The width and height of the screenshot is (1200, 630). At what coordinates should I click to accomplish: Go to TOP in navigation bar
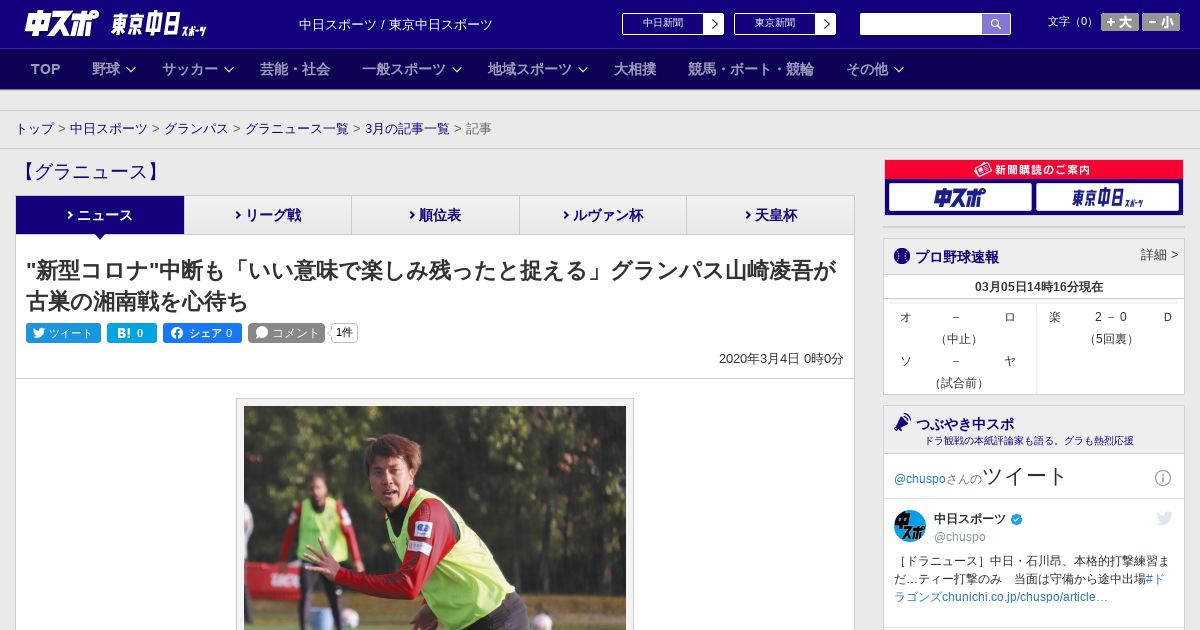[x=46, y=69]
